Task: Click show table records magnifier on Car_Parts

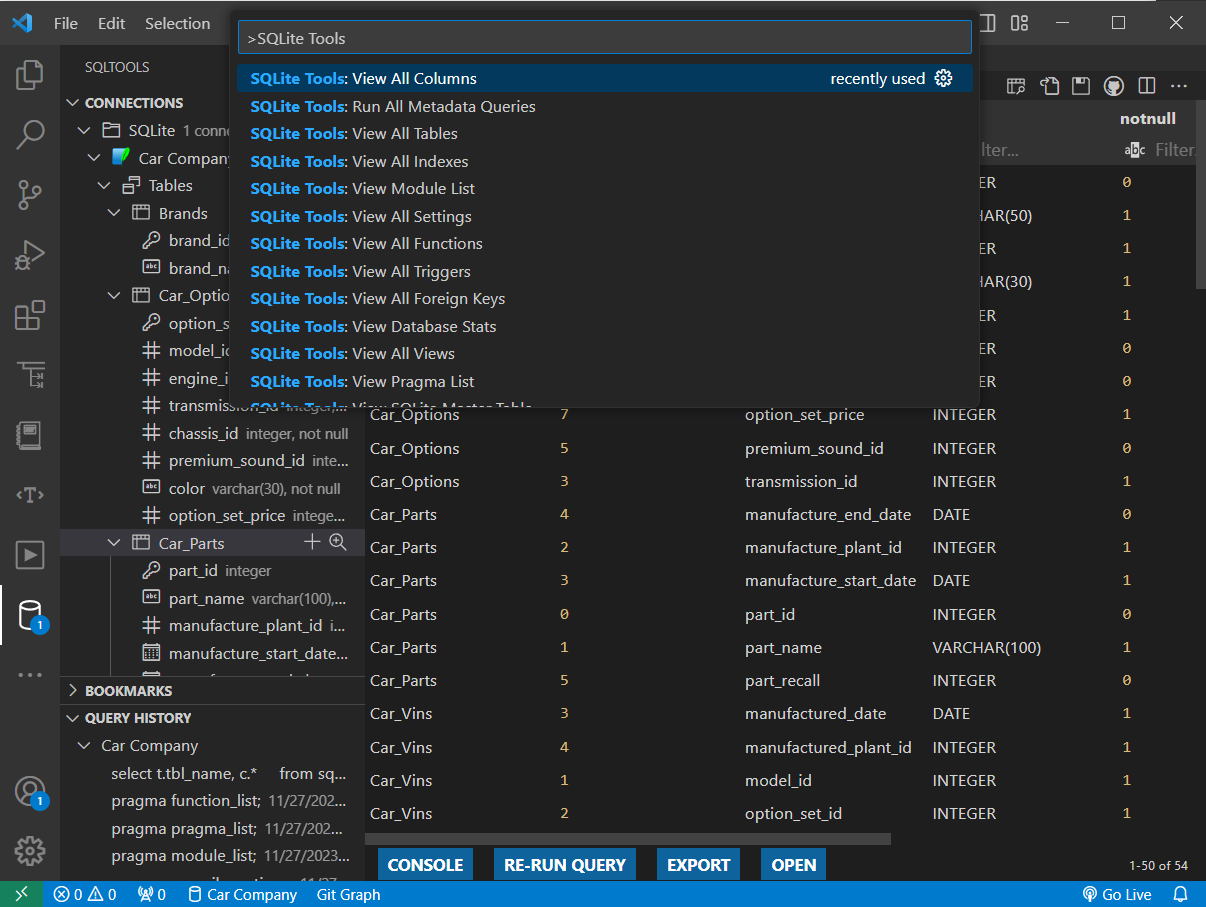Action: tap(338, 542)
